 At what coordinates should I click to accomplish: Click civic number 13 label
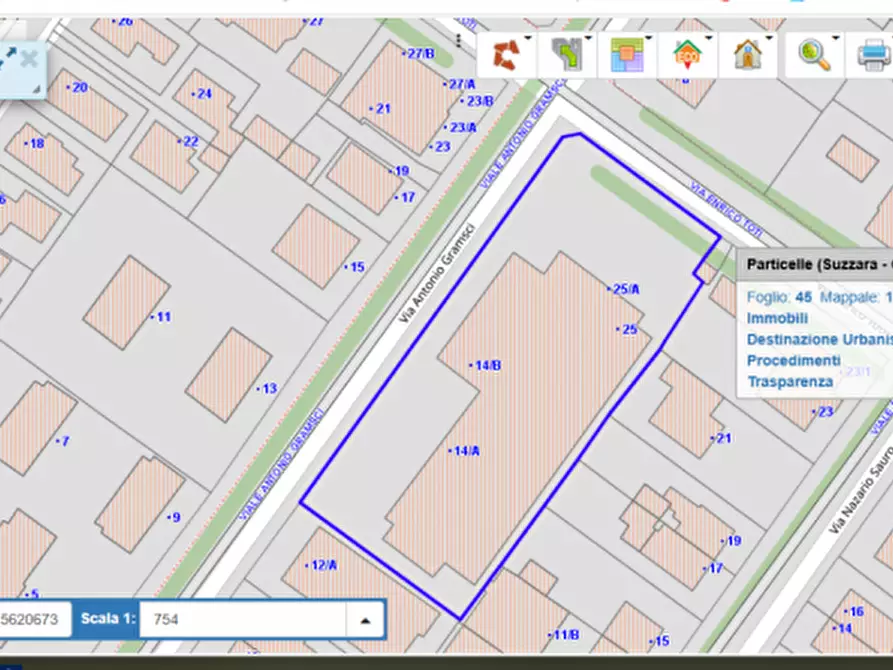[267, 389]
